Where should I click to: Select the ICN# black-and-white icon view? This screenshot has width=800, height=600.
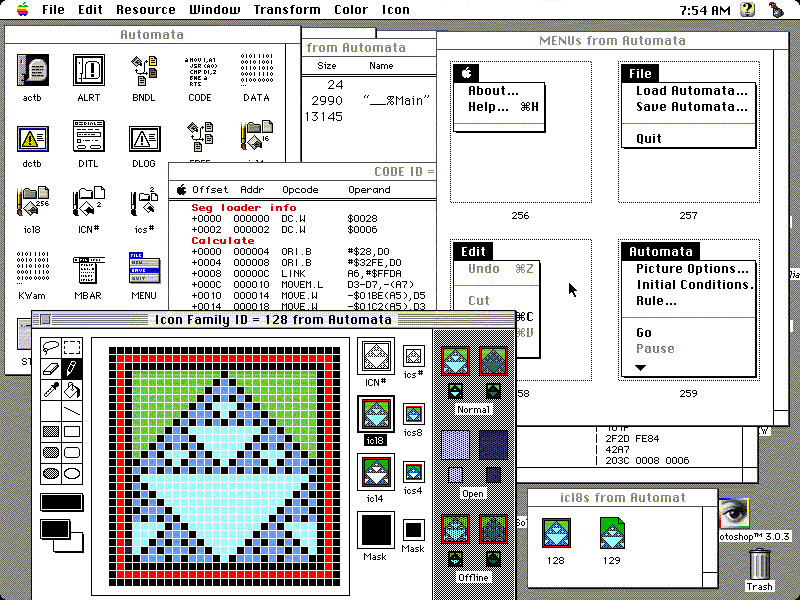click(376, 356)
